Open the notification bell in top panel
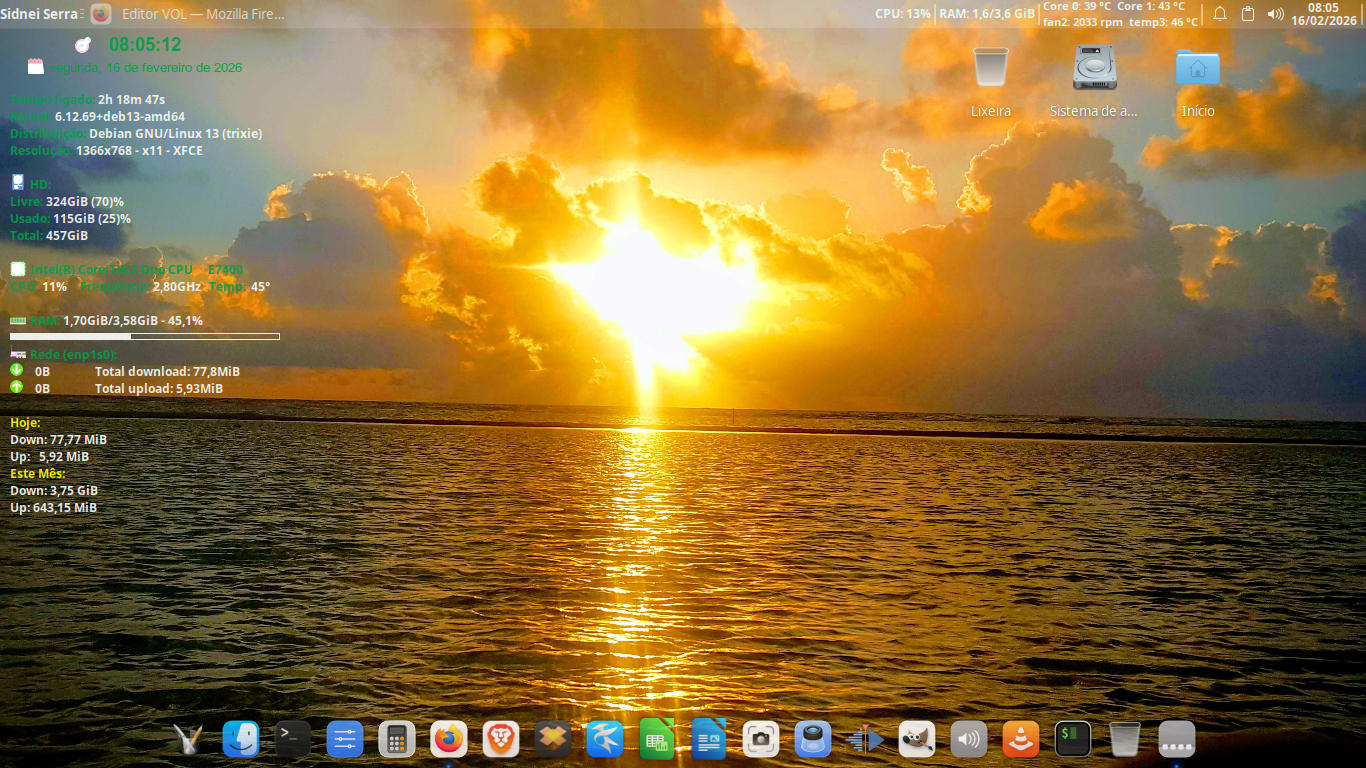The width and height of the screenshot is (1366, 768). pyautogui.click(x=1220, y=14)
